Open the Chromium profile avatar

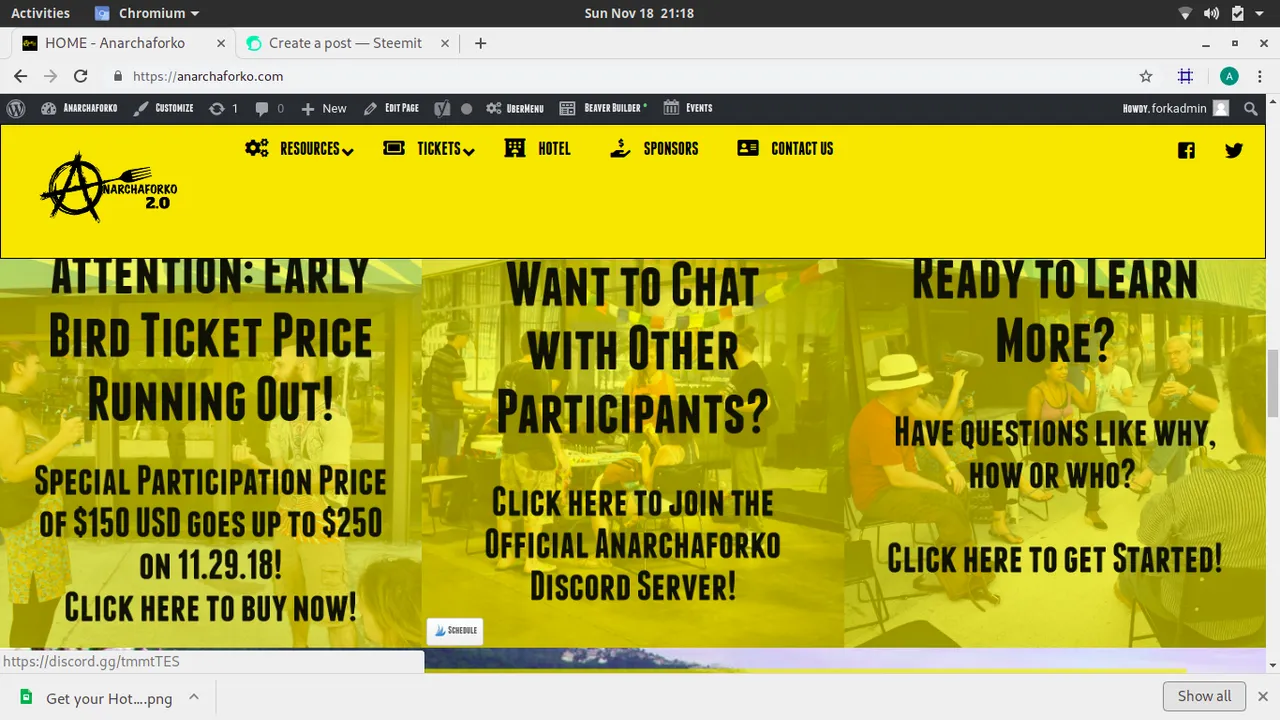tap(1229, 76)
